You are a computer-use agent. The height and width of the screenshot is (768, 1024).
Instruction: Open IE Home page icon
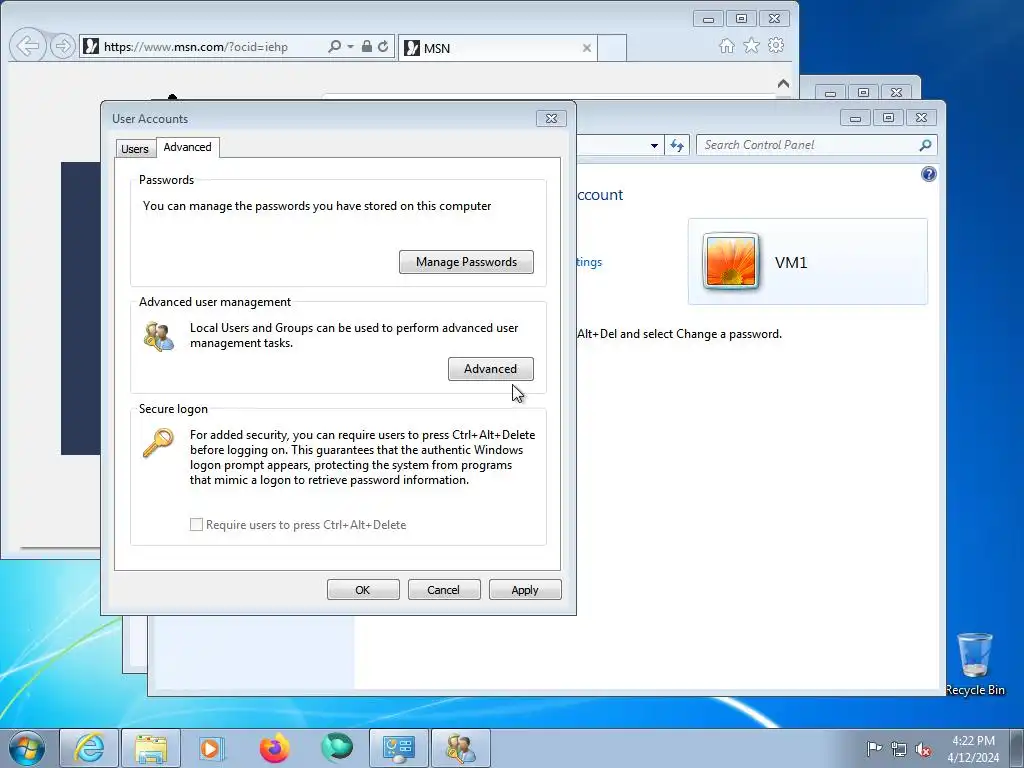(727, 46)
